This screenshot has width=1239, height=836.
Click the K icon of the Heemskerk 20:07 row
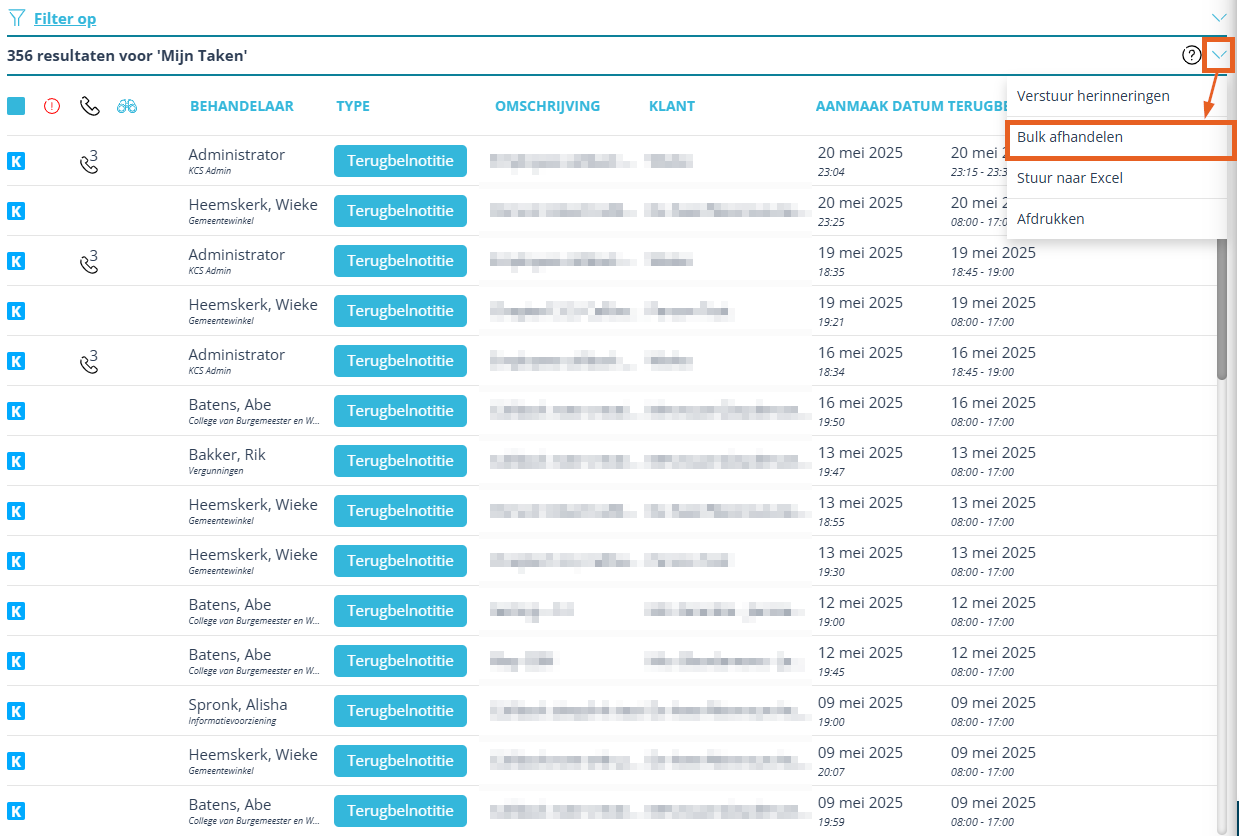[16, 761]
